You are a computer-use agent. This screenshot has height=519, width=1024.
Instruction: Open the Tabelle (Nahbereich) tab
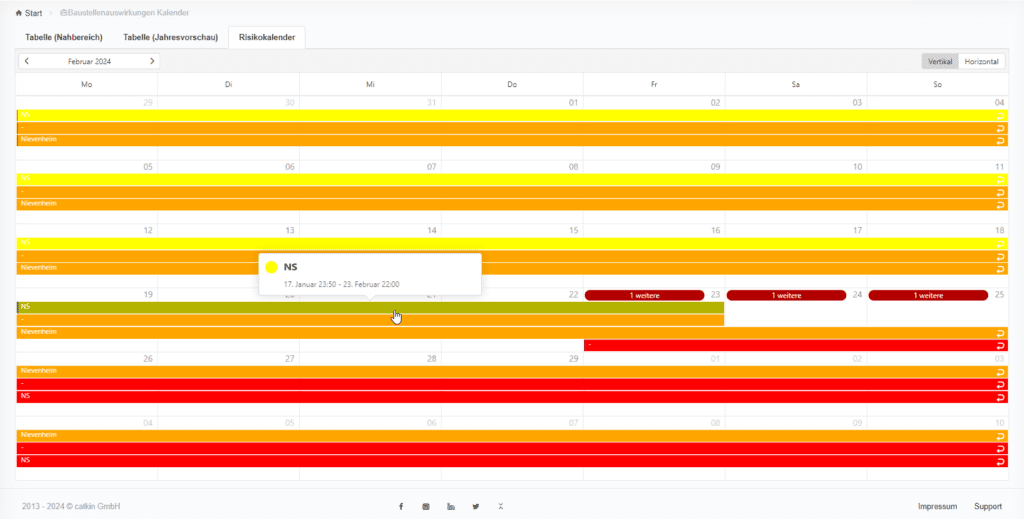point(64,37)
